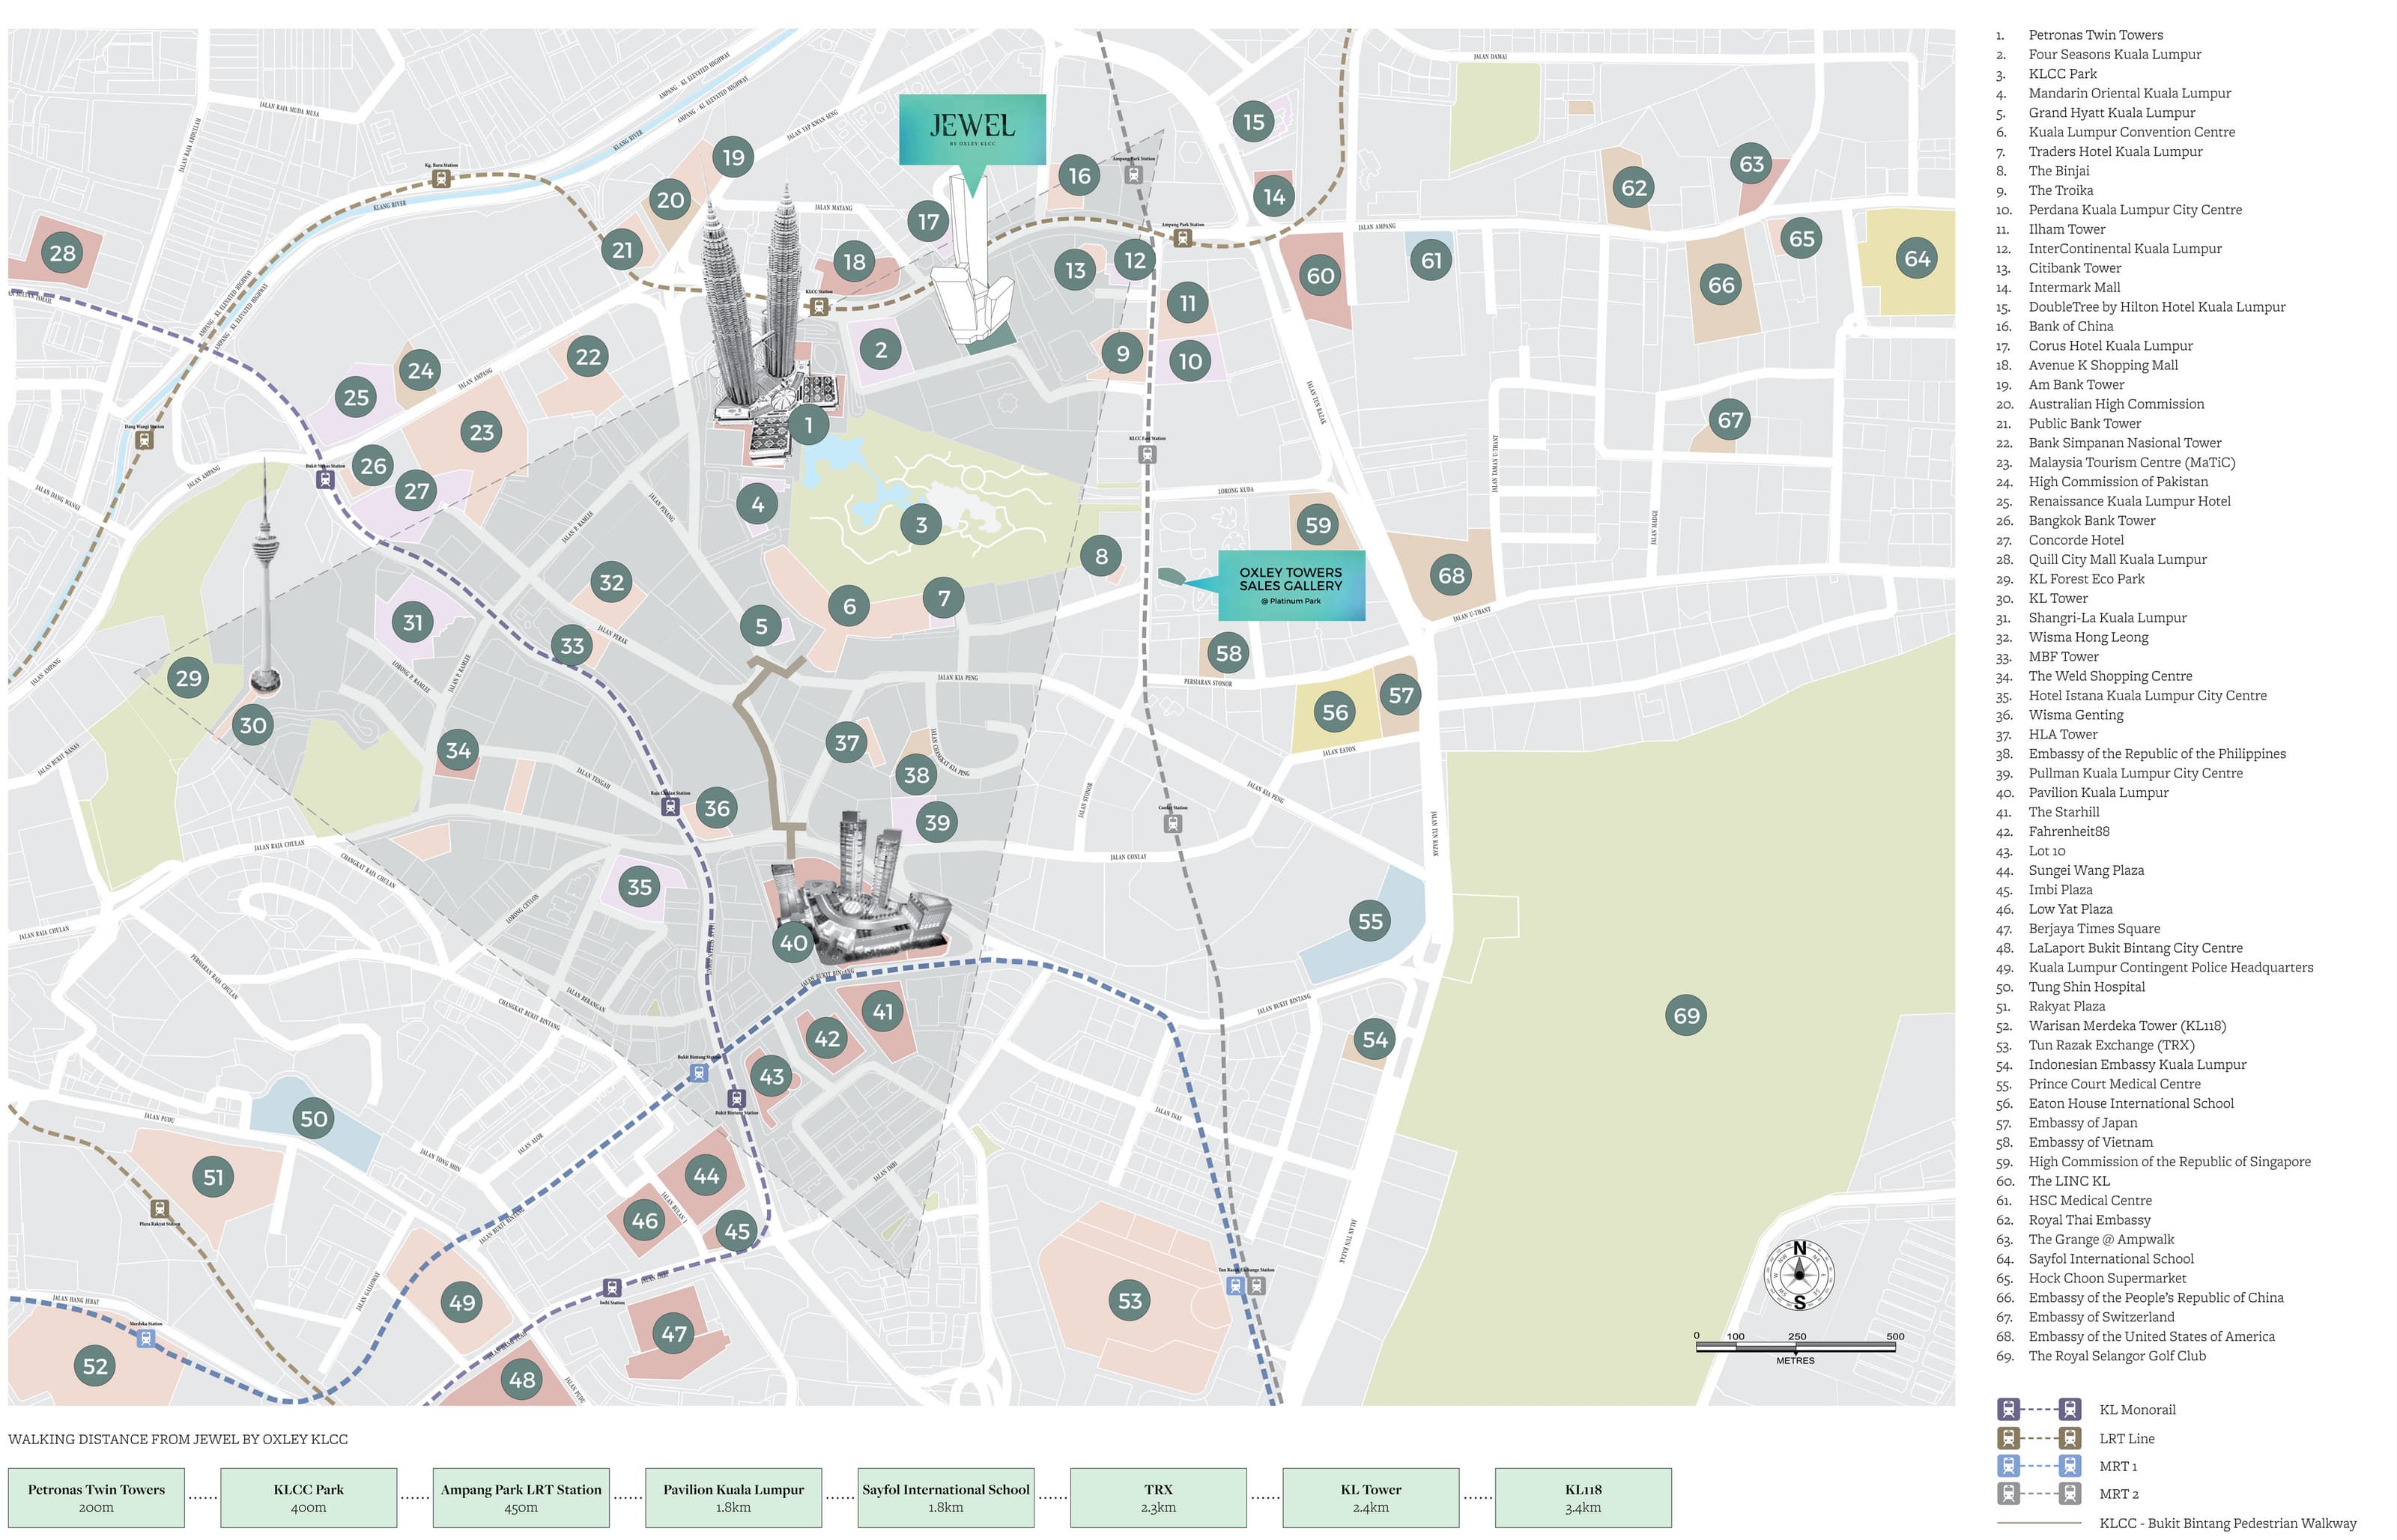The width and height of the screenshot is (2397, 1540).
Task: Click the legend entry 'Petronas Twin Towers'
Action: 2095,35
